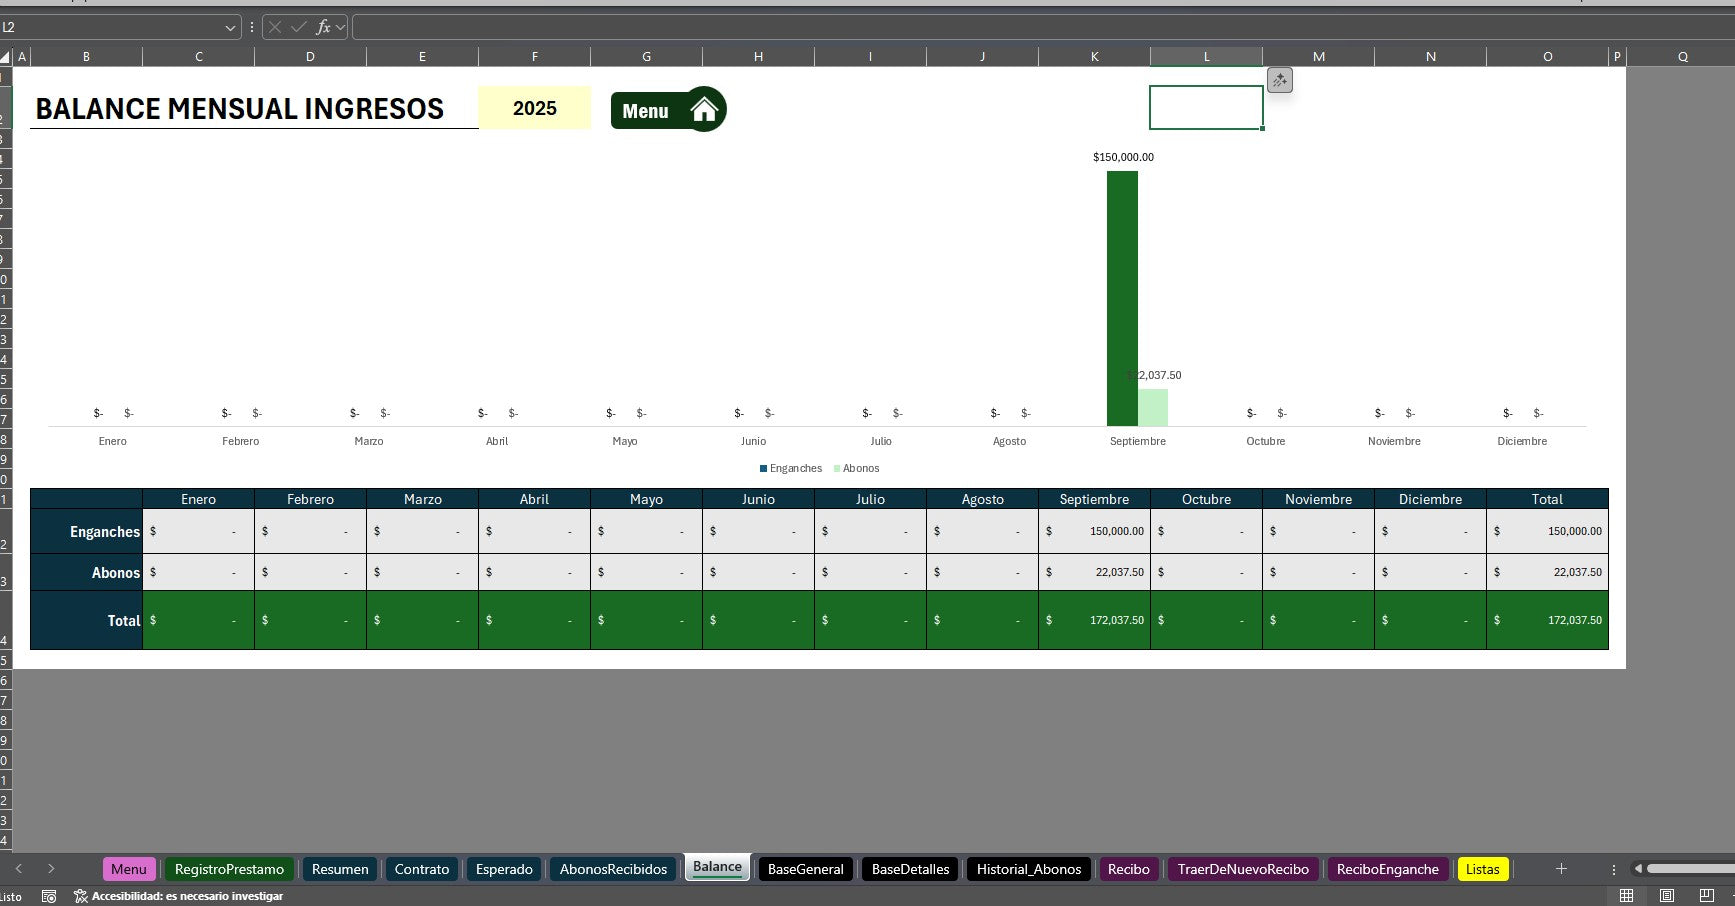Open the Name Box dropdown
The width and height of the screenshot is (1735, 906).
click(x=230, y=27)
